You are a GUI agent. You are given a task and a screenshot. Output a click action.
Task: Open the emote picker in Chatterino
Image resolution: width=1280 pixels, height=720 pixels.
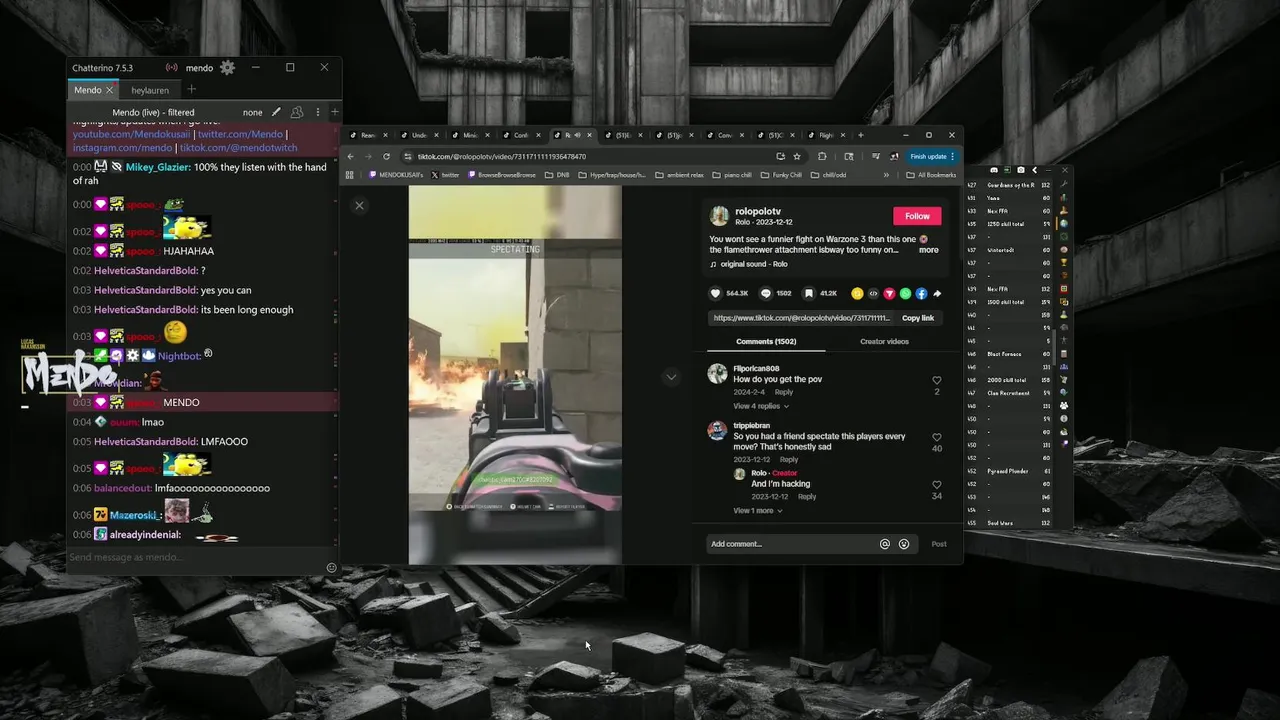coord(332,568)
